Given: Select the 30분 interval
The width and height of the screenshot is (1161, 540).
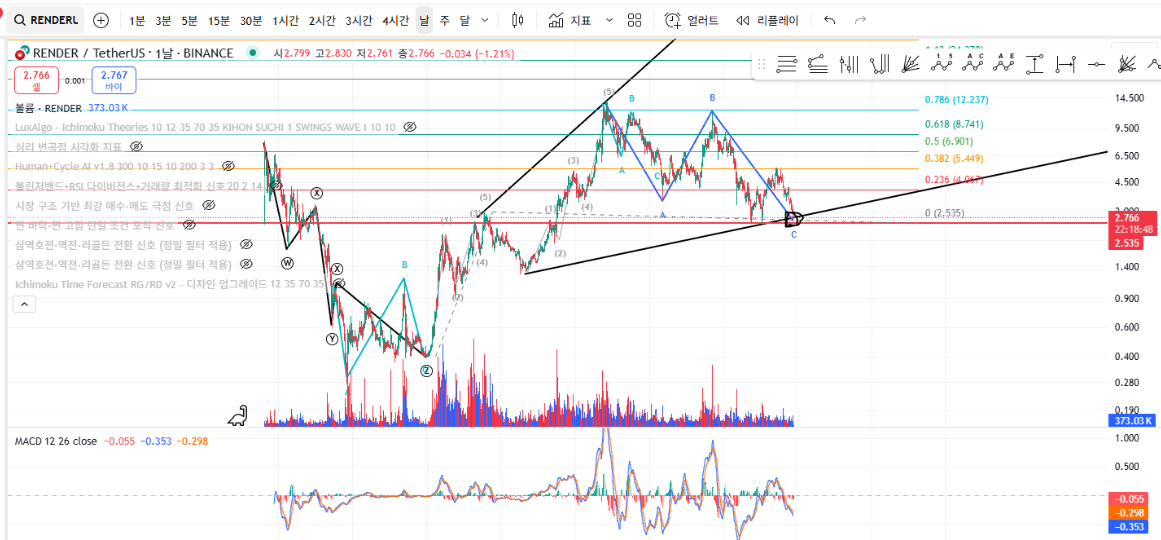Looking at the screenshot, I should [250, 20].
